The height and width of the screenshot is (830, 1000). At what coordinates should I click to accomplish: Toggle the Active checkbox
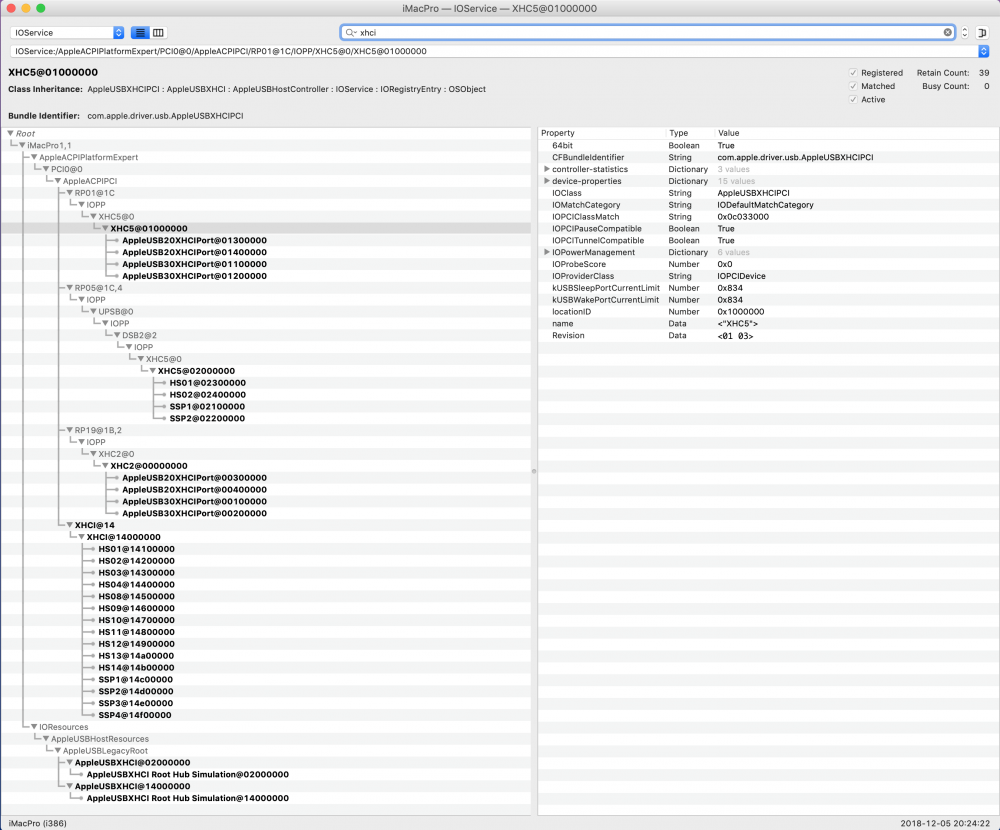[853, 100]
